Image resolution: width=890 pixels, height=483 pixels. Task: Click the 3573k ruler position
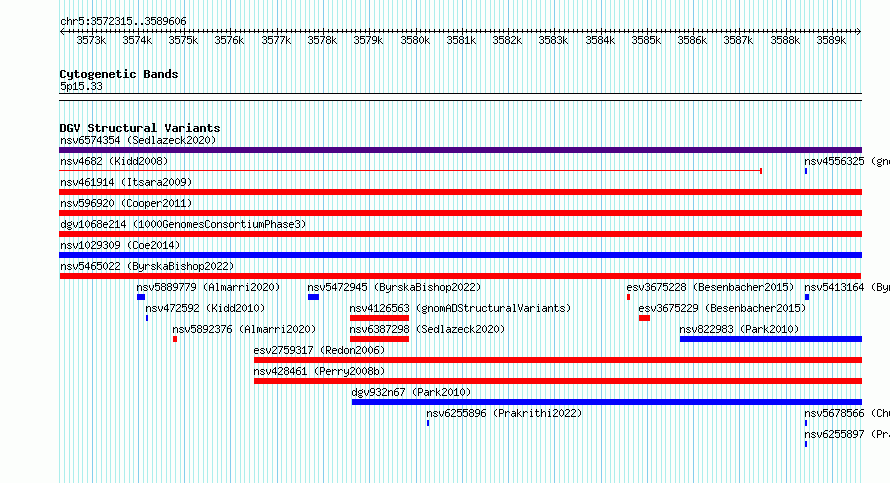pos(91,40)
